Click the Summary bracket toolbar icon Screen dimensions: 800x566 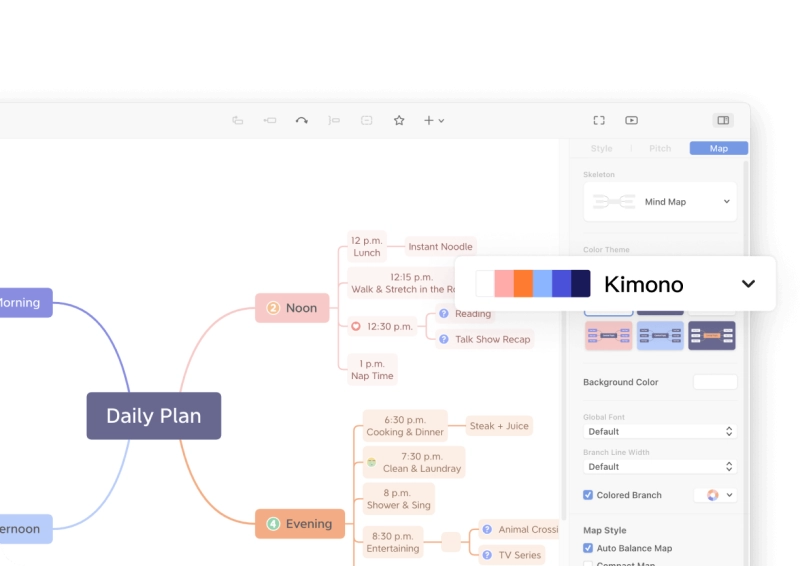(334, 120)
